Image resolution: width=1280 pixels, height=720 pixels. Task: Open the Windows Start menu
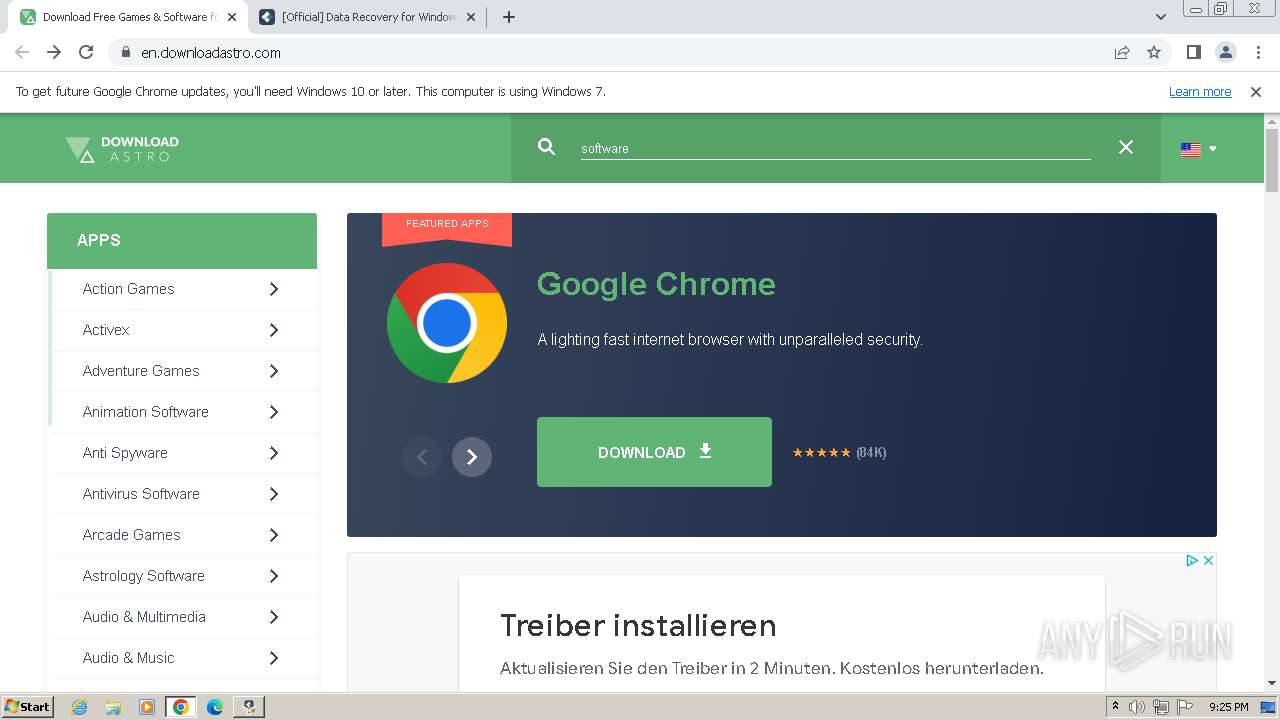[x=27, y=706]
